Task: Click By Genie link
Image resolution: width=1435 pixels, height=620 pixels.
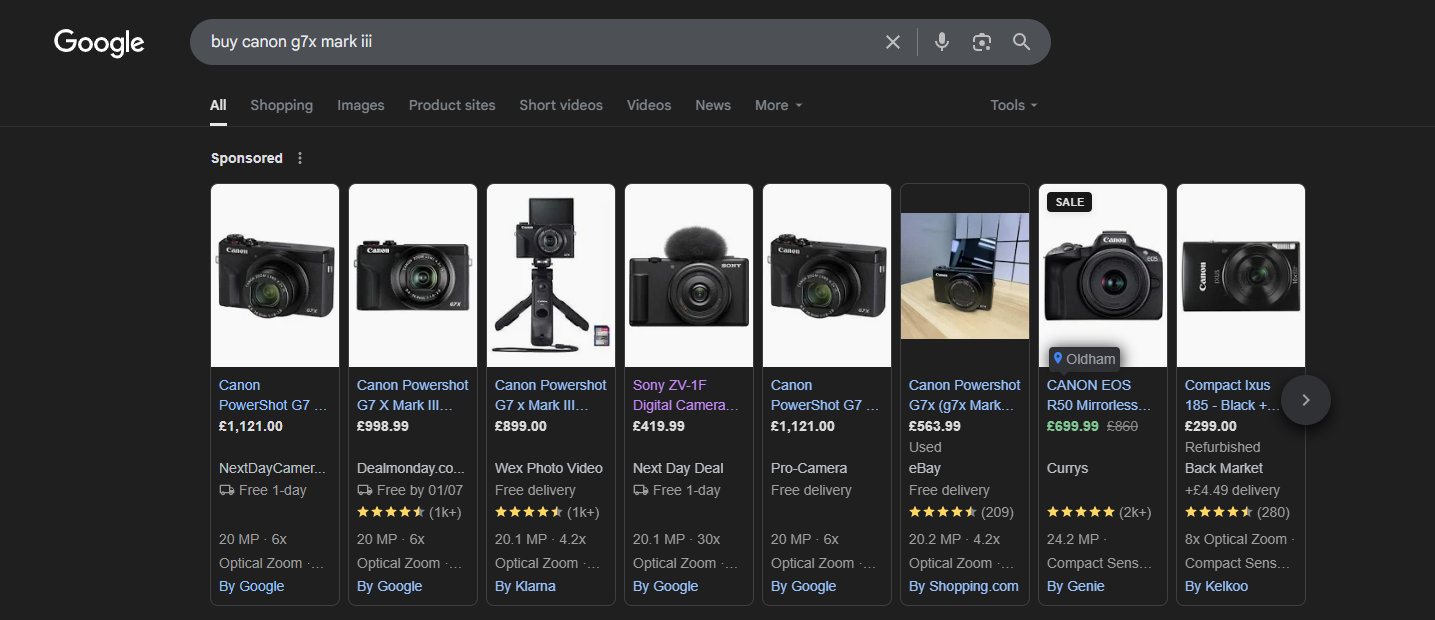Action: point(1076,586)
